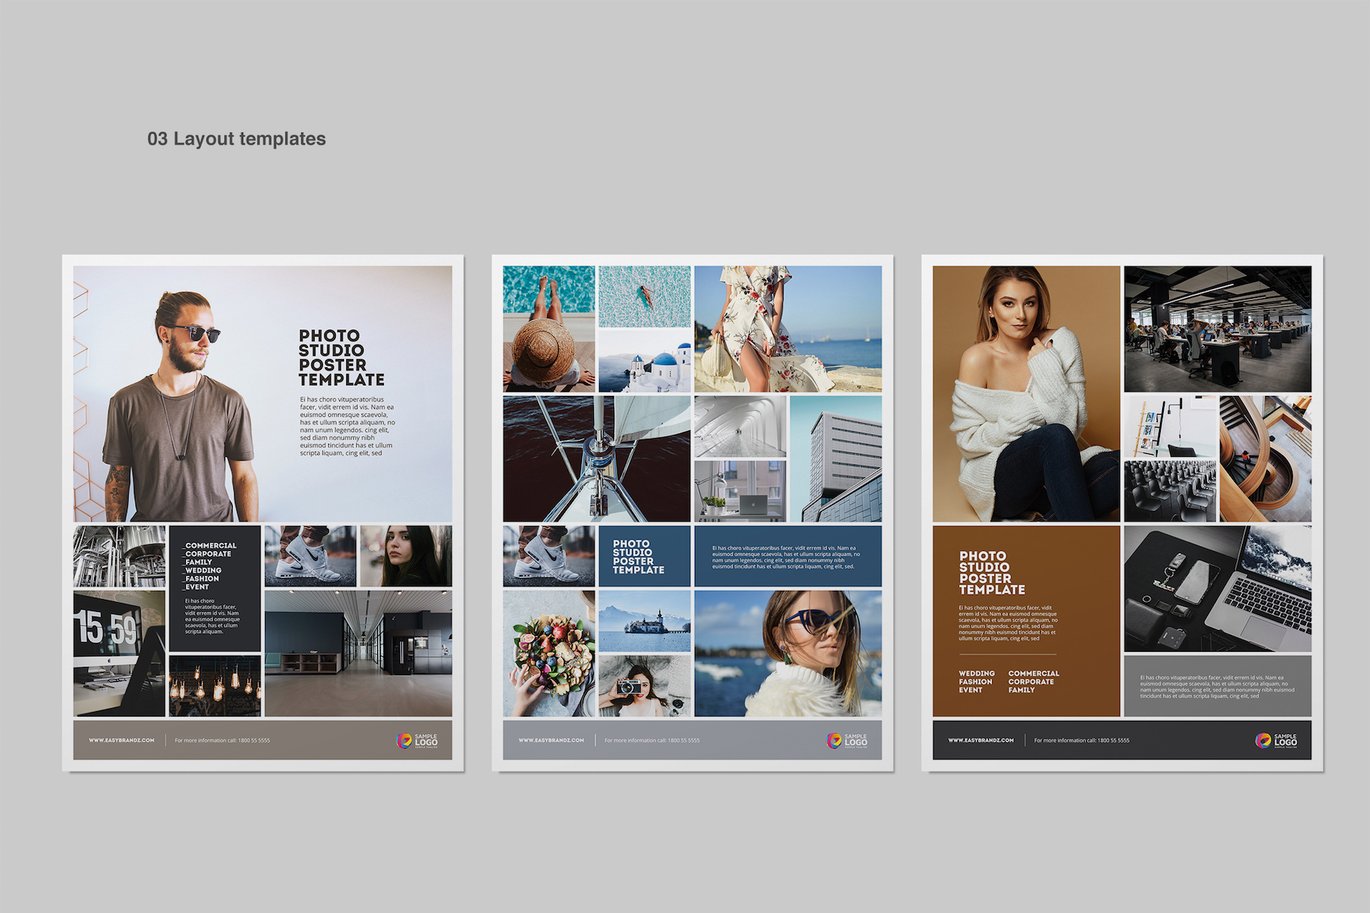The width and height of the screenshot is (1370, 913).
Task: Click the brown 'PHOTO STUDIO POSTER TEMPLATE' title
Action: tap(992, 573)
